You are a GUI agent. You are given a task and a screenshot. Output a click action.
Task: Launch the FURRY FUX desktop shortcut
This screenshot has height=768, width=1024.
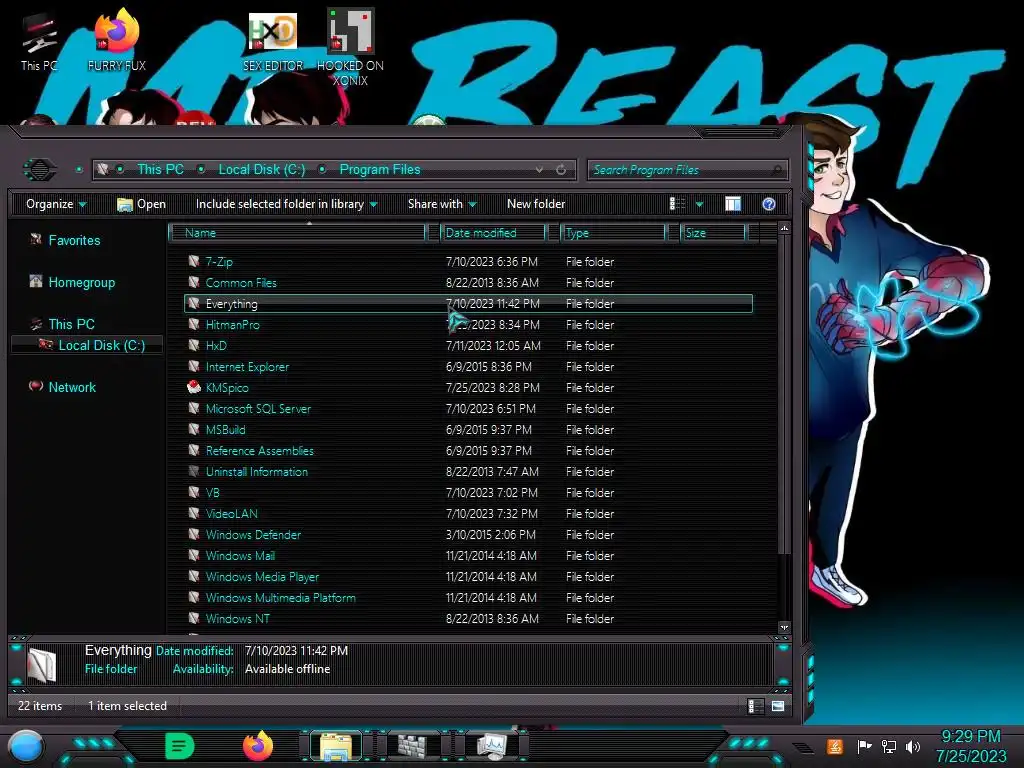[x=116, y=40]
